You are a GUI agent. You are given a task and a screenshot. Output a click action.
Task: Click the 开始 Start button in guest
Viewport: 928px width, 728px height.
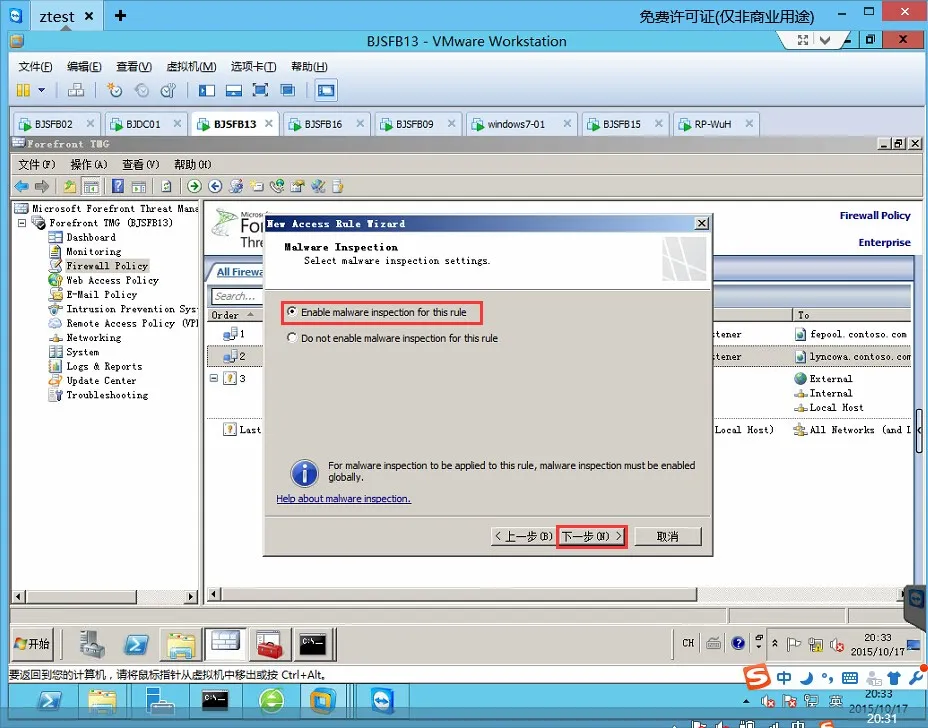click(x=32, y=644)
